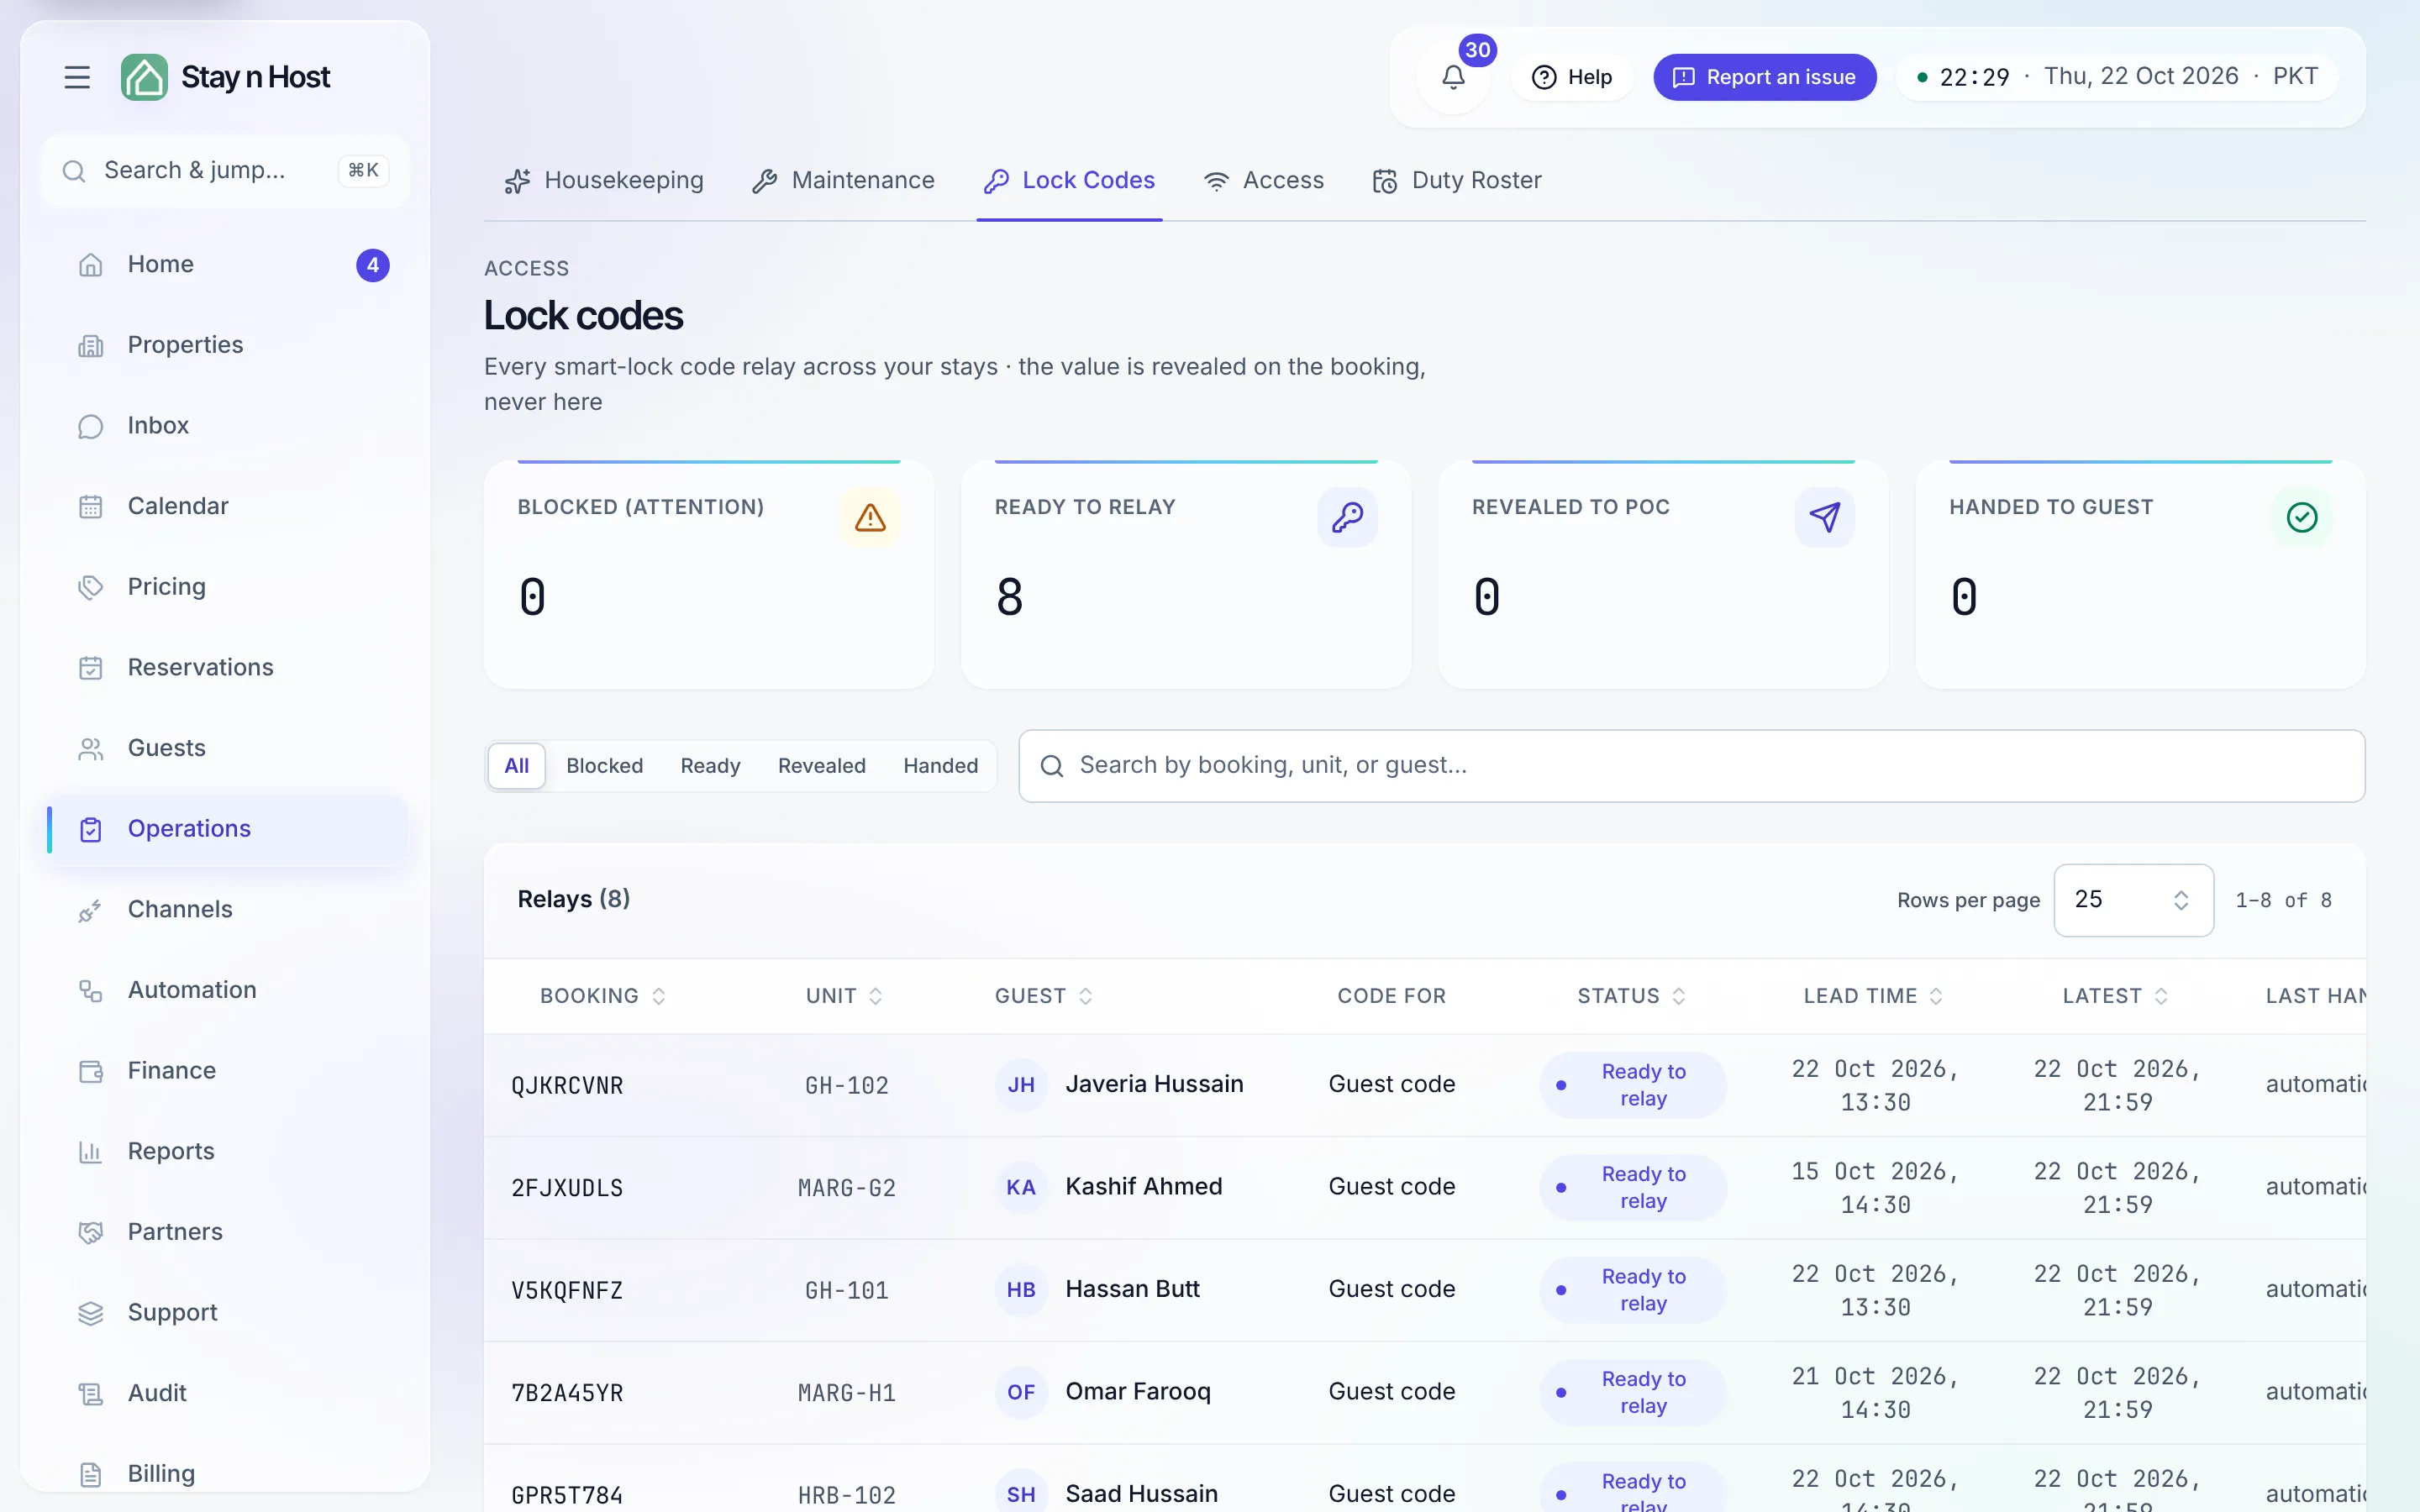This screenshot has height=1512, width=2420.
Task: Sort by the Unit column
Action: click(x=844, y=996)
